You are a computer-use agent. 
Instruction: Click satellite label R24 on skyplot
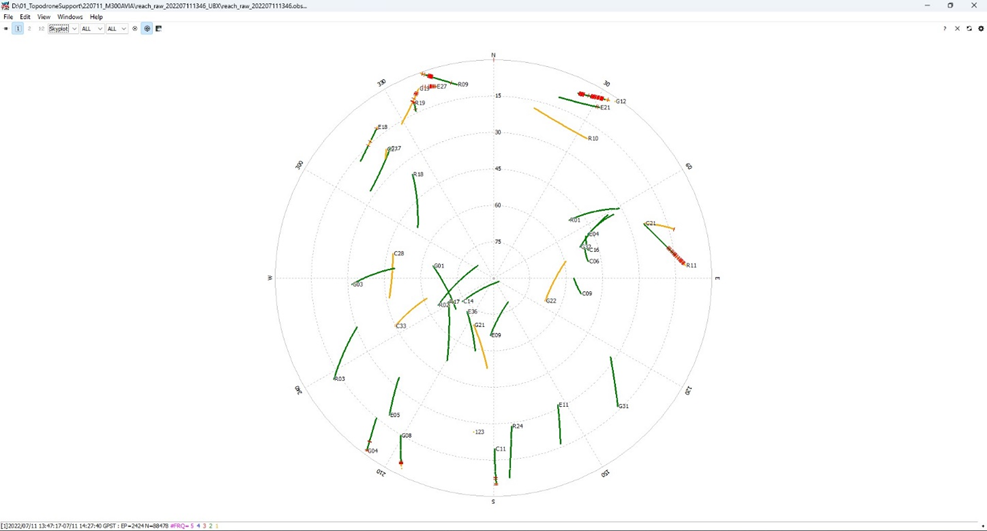(x=518, y=426)
